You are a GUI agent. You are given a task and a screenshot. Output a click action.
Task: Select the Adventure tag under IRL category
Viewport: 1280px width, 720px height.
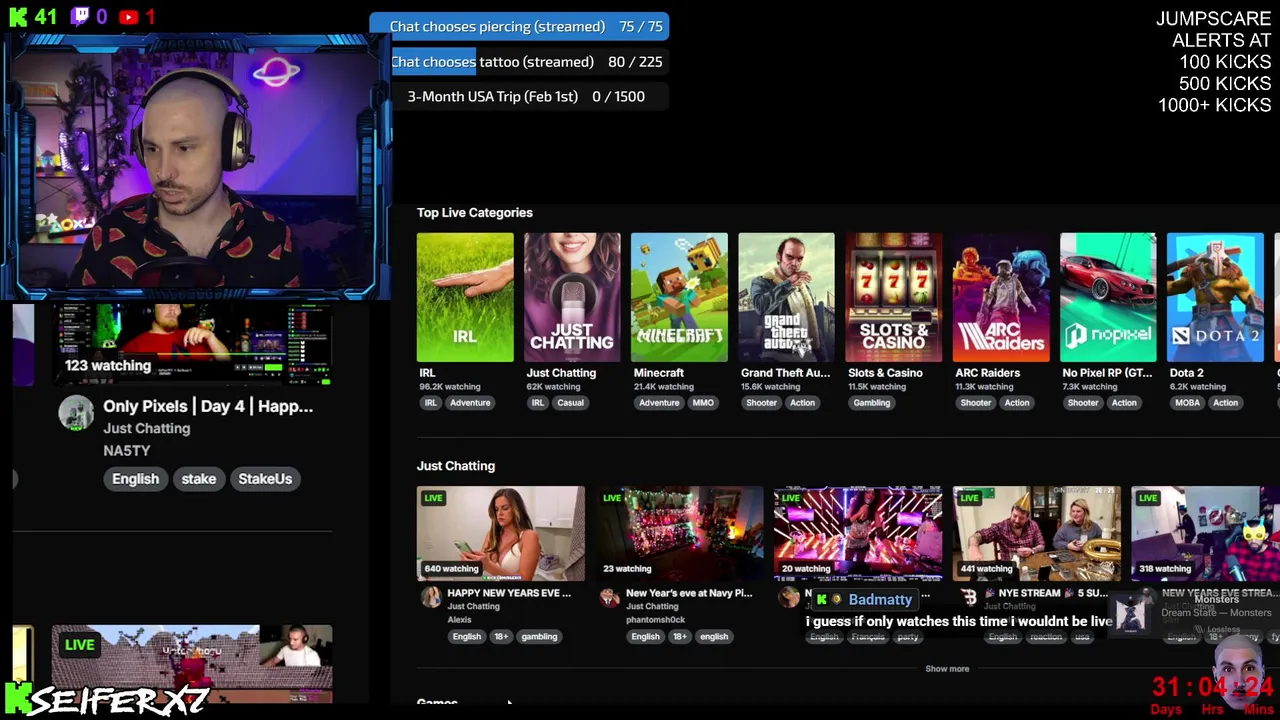point(470,403)
